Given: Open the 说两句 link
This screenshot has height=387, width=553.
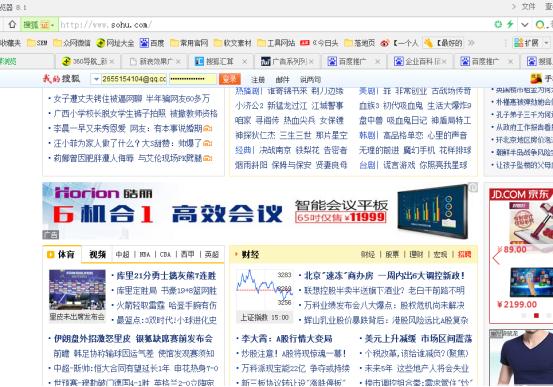Looking at the screenshot, I should click(x=310, y=80).
